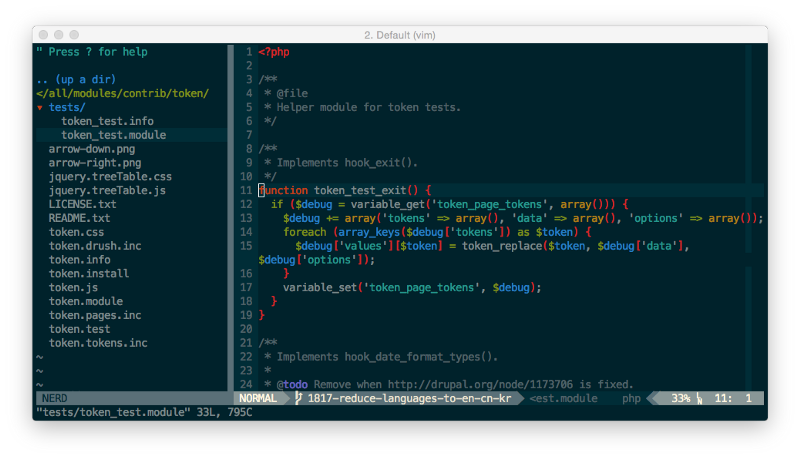The height and width of the screenshot is (459, 800).
Task: Open token_test.info in the tree
Action: click(107, 121)
